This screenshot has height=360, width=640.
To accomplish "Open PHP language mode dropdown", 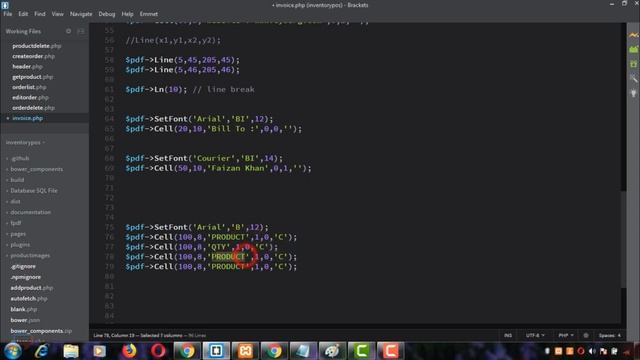I will 566,335.
